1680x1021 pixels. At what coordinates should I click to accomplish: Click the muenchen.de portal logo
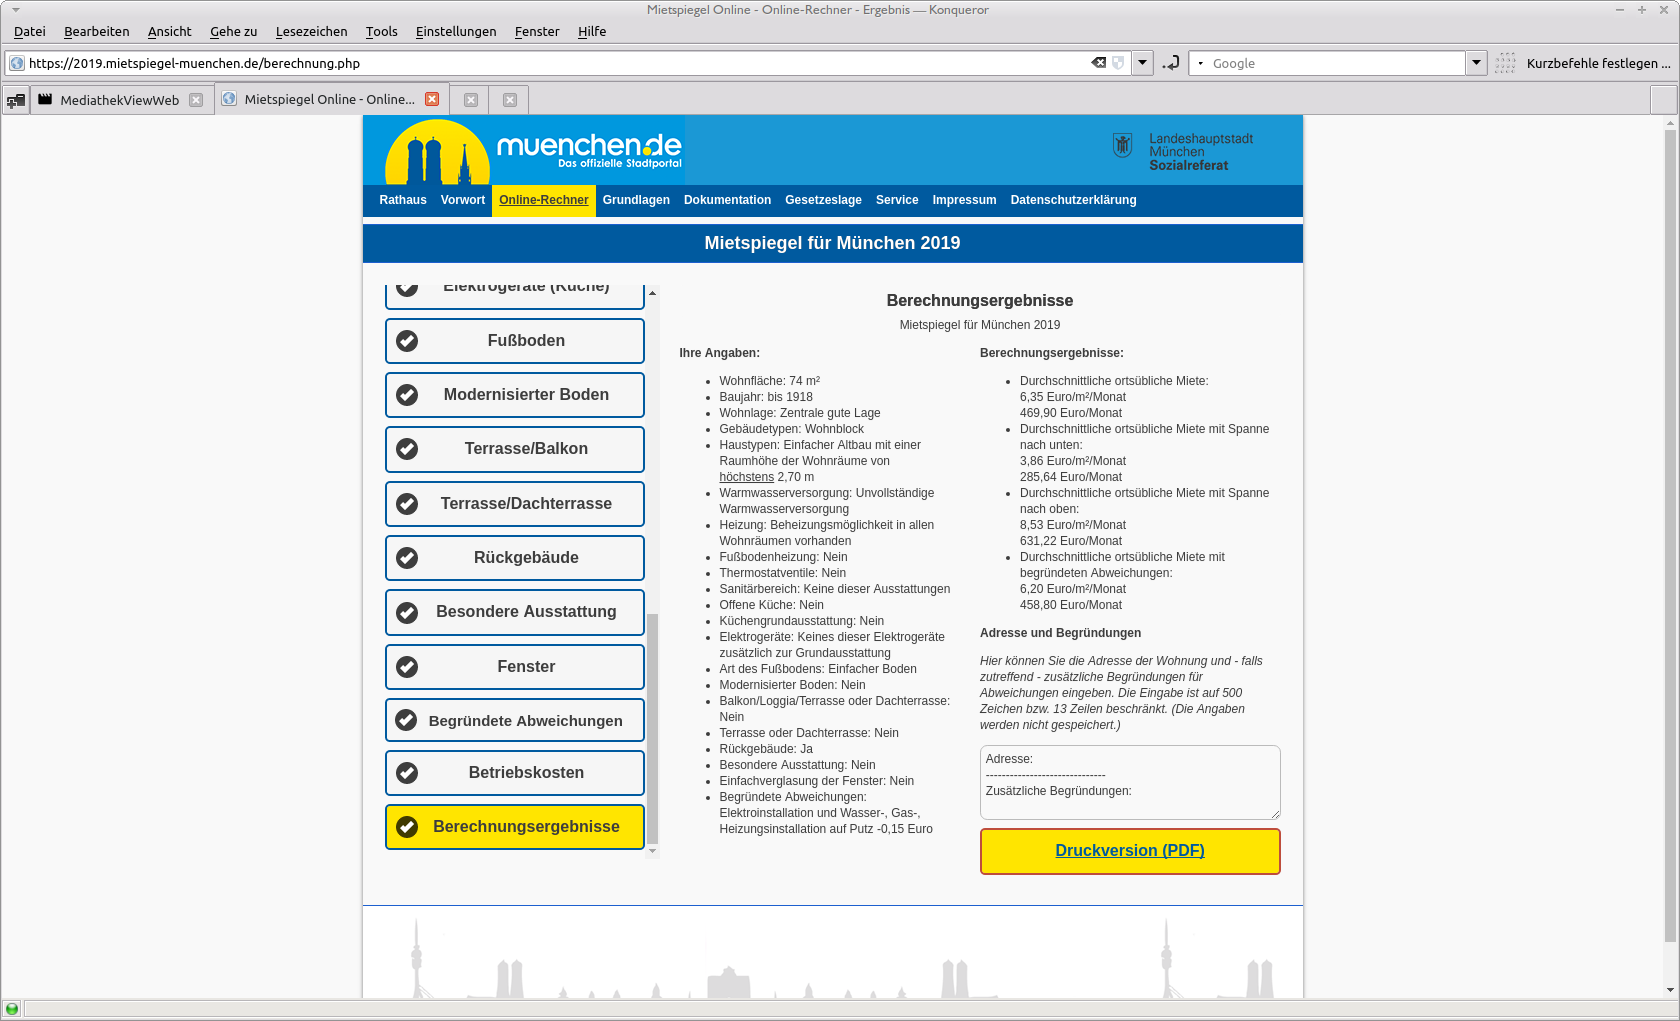[534, 151]
